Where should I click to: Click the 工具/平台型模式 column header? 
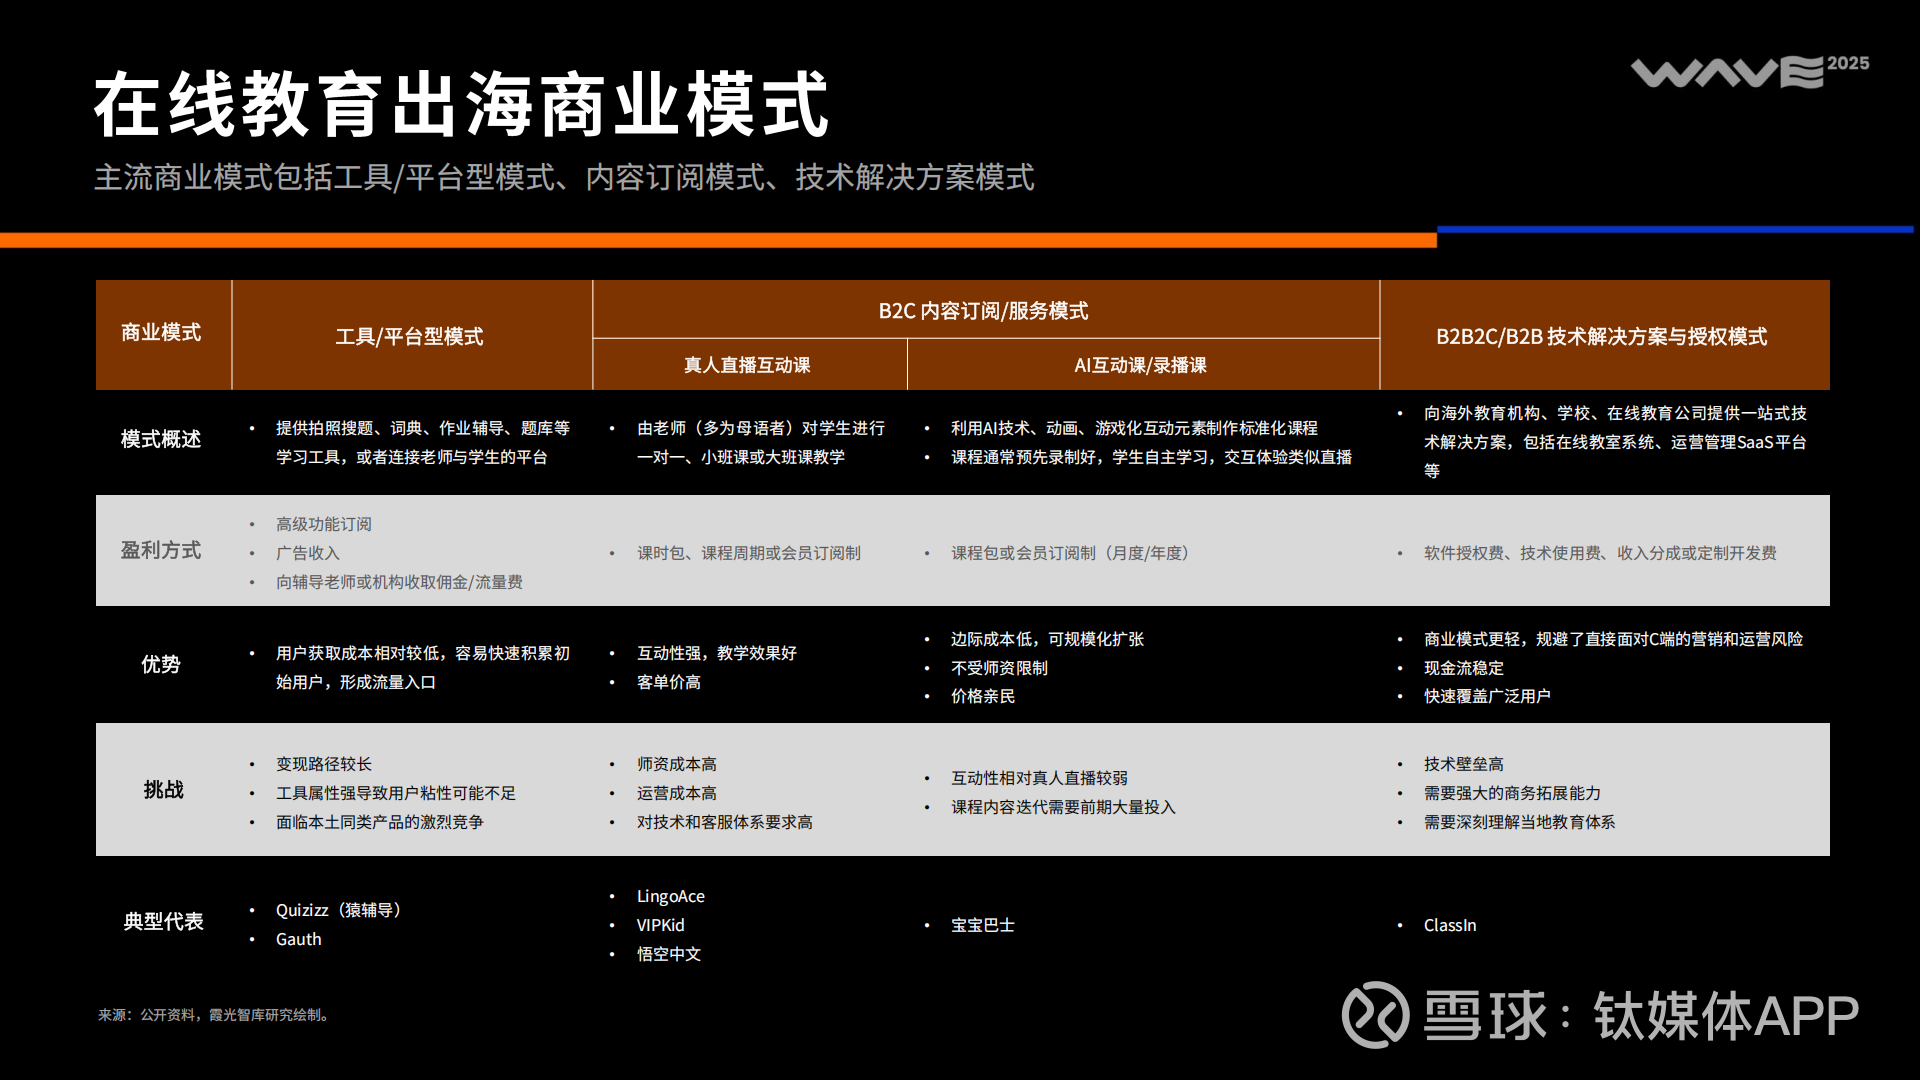point(409,337)
